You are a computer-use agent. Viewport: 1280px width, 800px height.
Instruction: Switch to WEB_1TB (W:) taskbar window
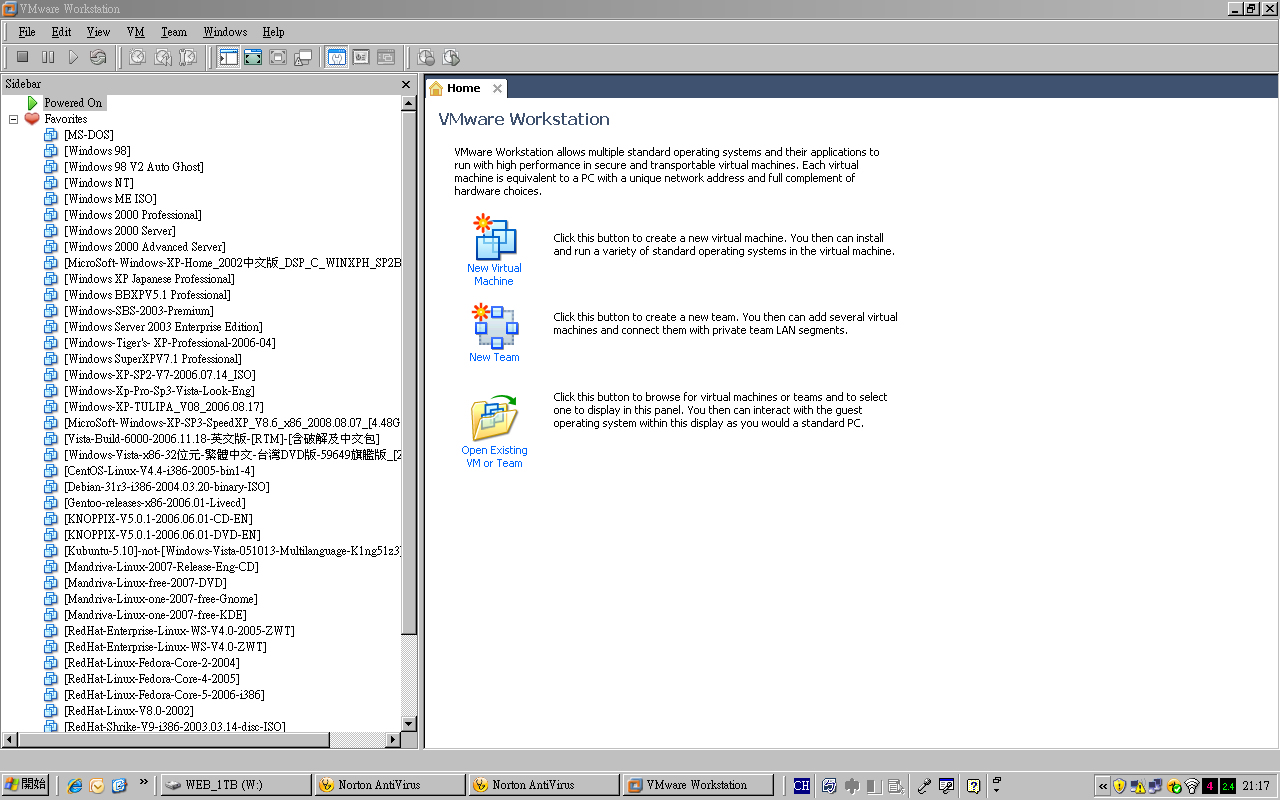[235, 785]
